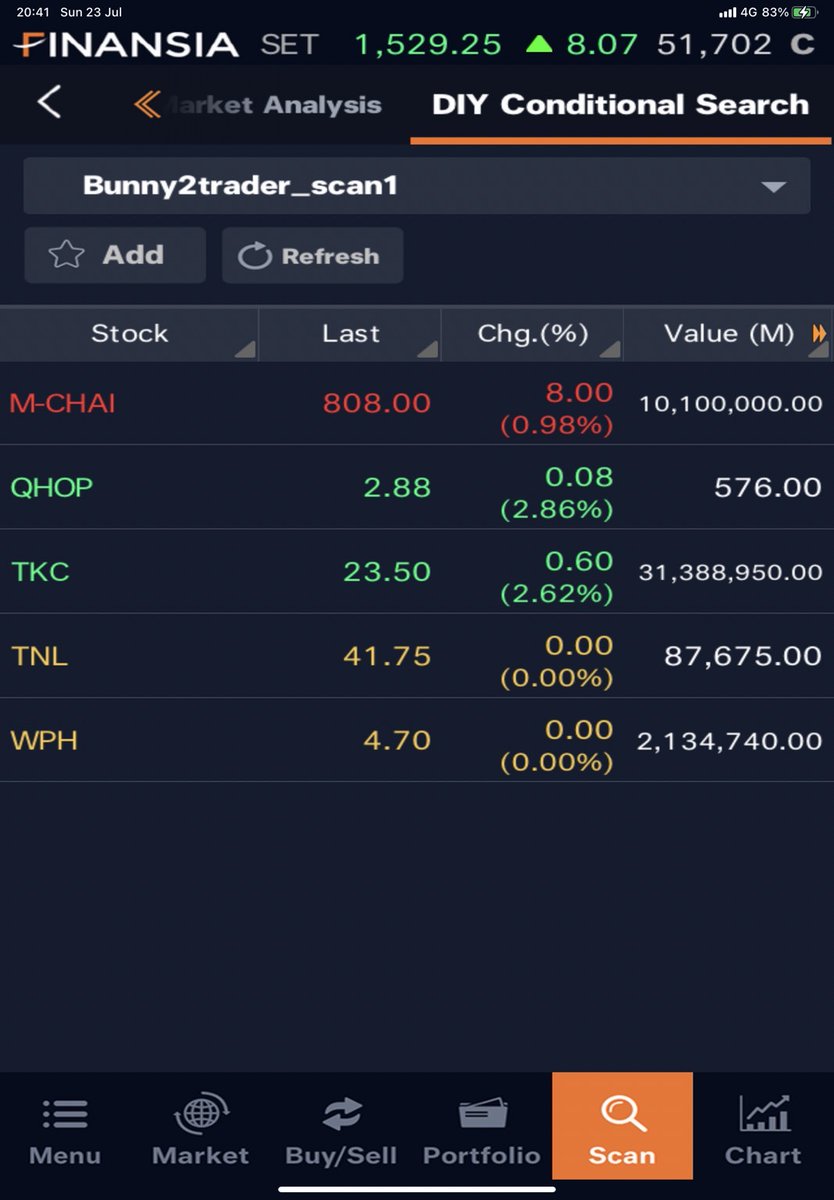Image resolution: width=834 pixels, height=1200 pixels.
Task: Tap the battery status icon
Action: pos(805,12)
